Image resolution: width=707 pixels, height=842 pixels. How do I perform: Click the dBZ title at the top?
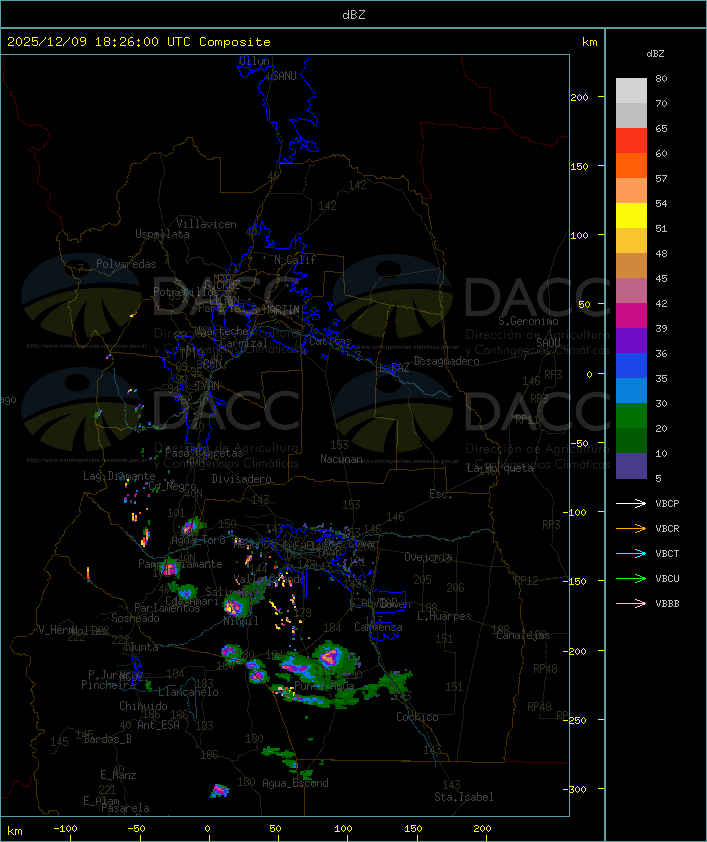tap(354, 14)
